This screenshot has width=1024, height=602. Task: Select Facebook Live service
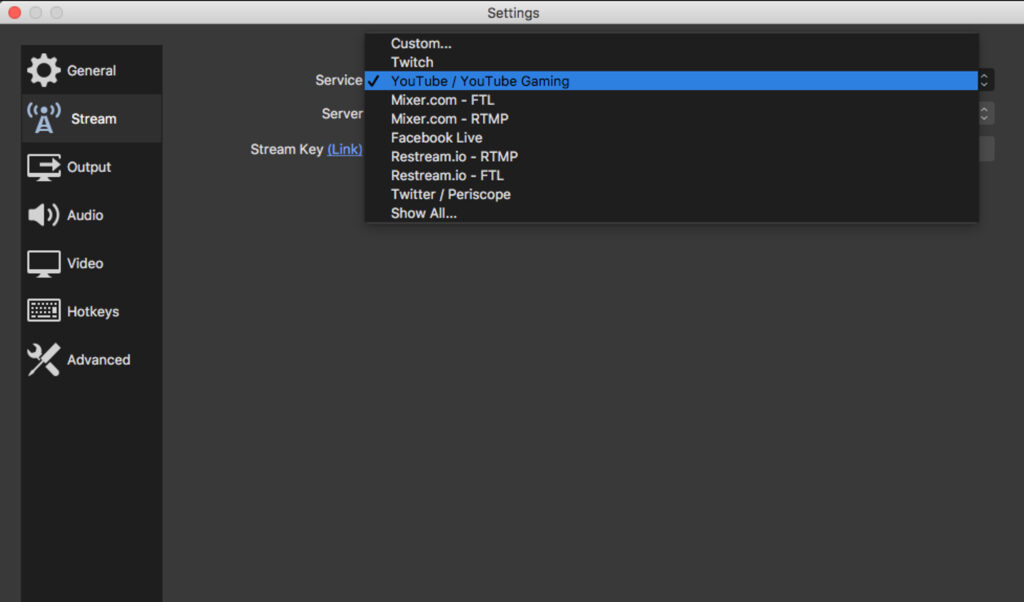tap(671, 138)
